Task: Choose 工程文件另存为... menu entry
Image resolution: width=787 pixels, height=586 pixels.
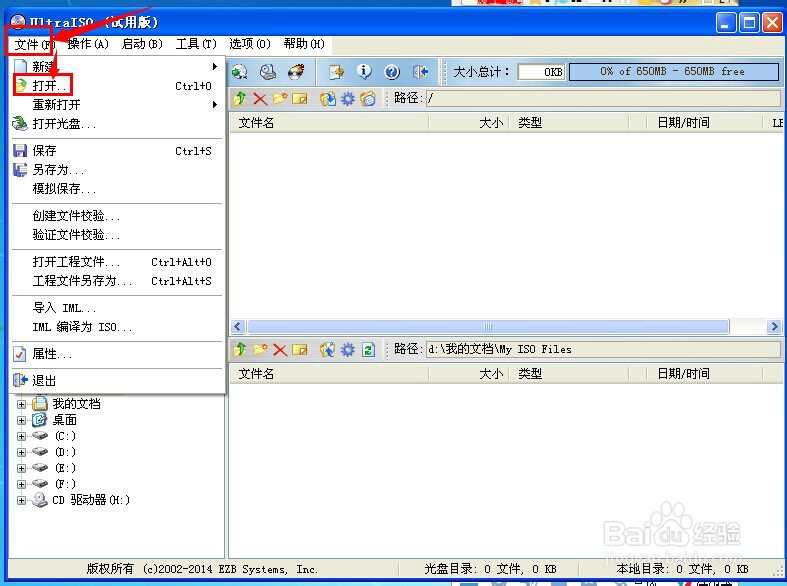Action: (117, 281)
